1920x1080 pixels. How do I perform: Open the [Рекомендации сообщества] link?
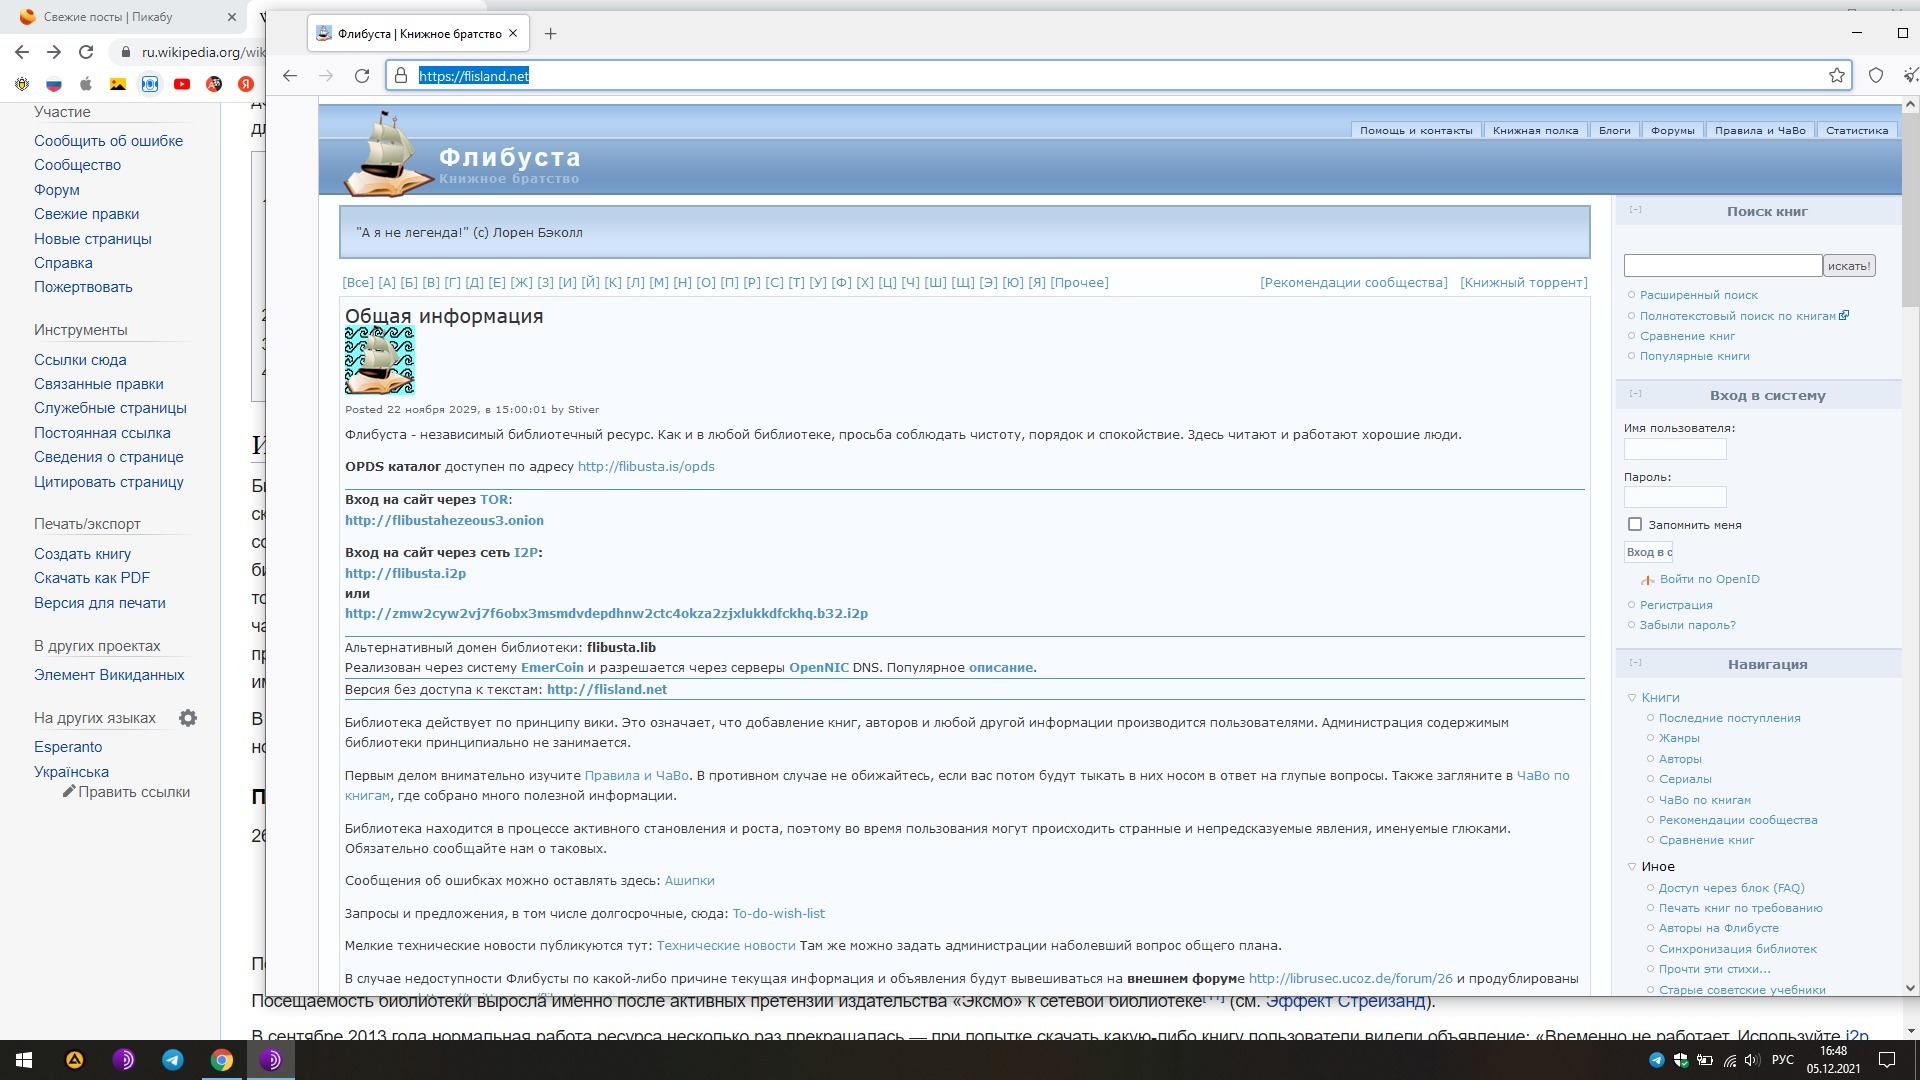[1353, 283]
